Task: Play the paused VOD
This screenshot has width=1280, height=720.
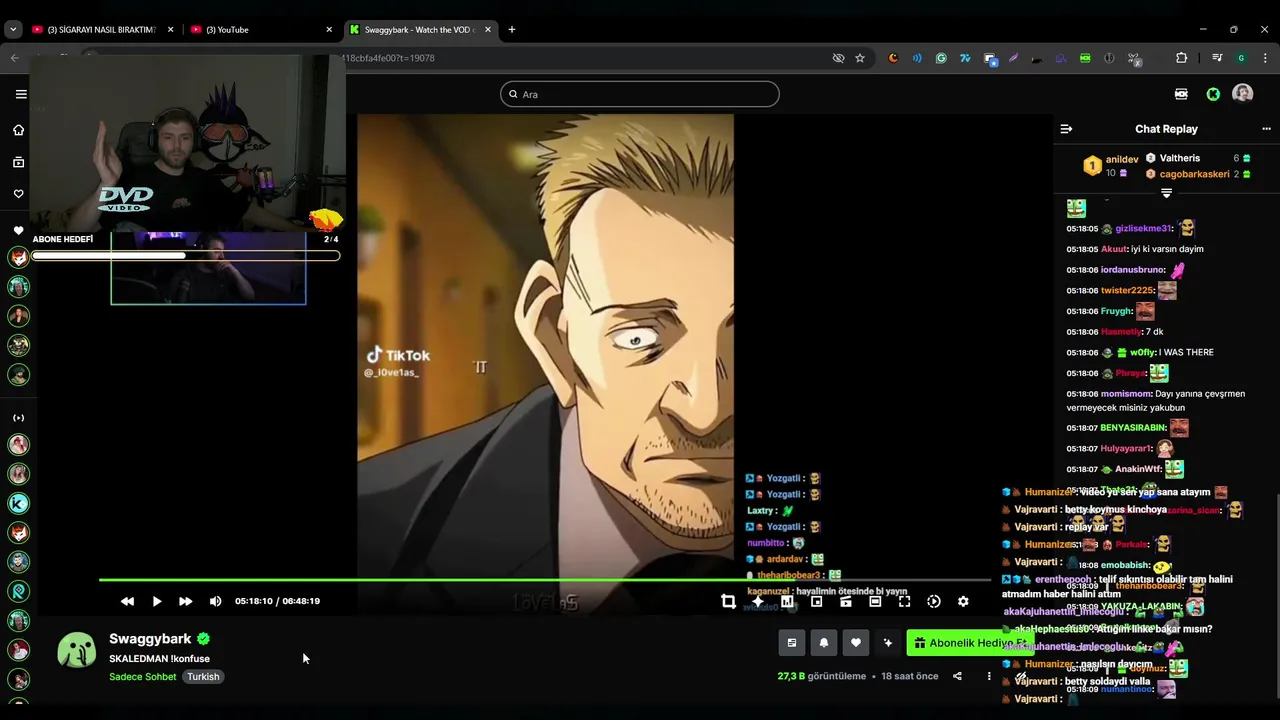Action: pos(157,601)
